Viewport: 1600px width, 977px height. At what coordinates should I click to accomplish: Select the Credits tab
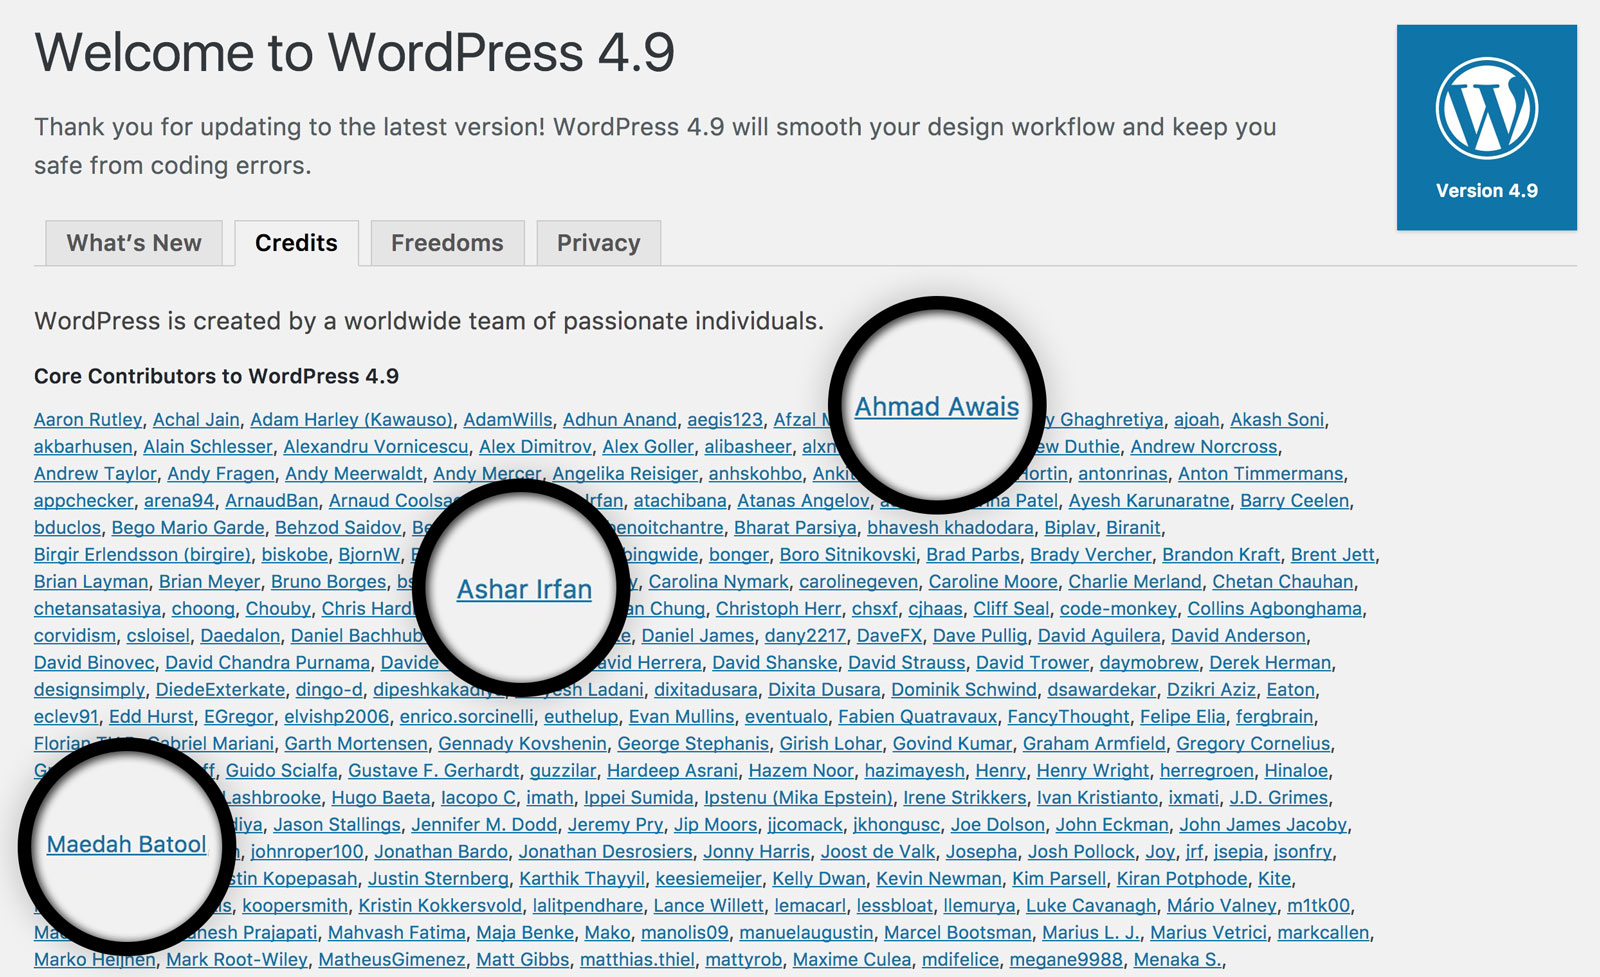[296, 243]
